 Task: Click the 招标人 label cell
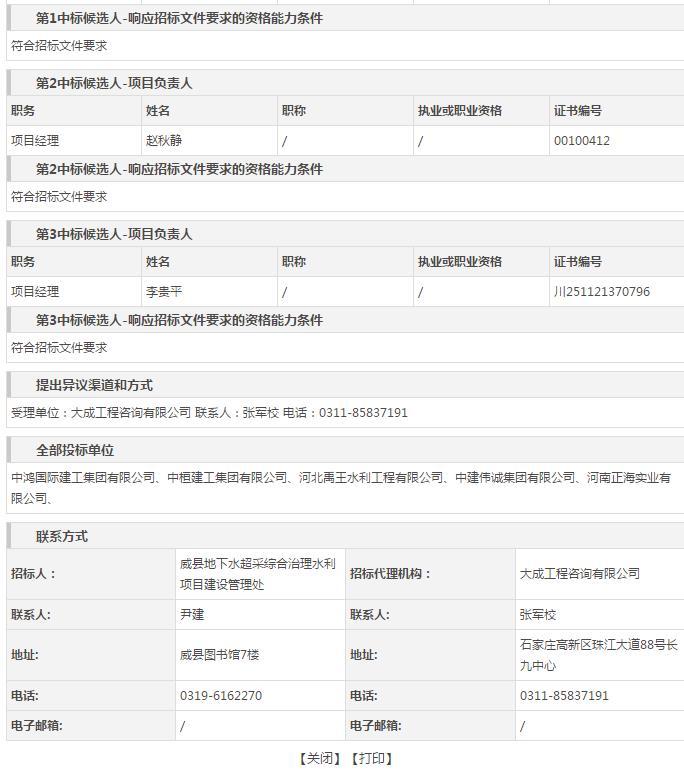[34, 574]
